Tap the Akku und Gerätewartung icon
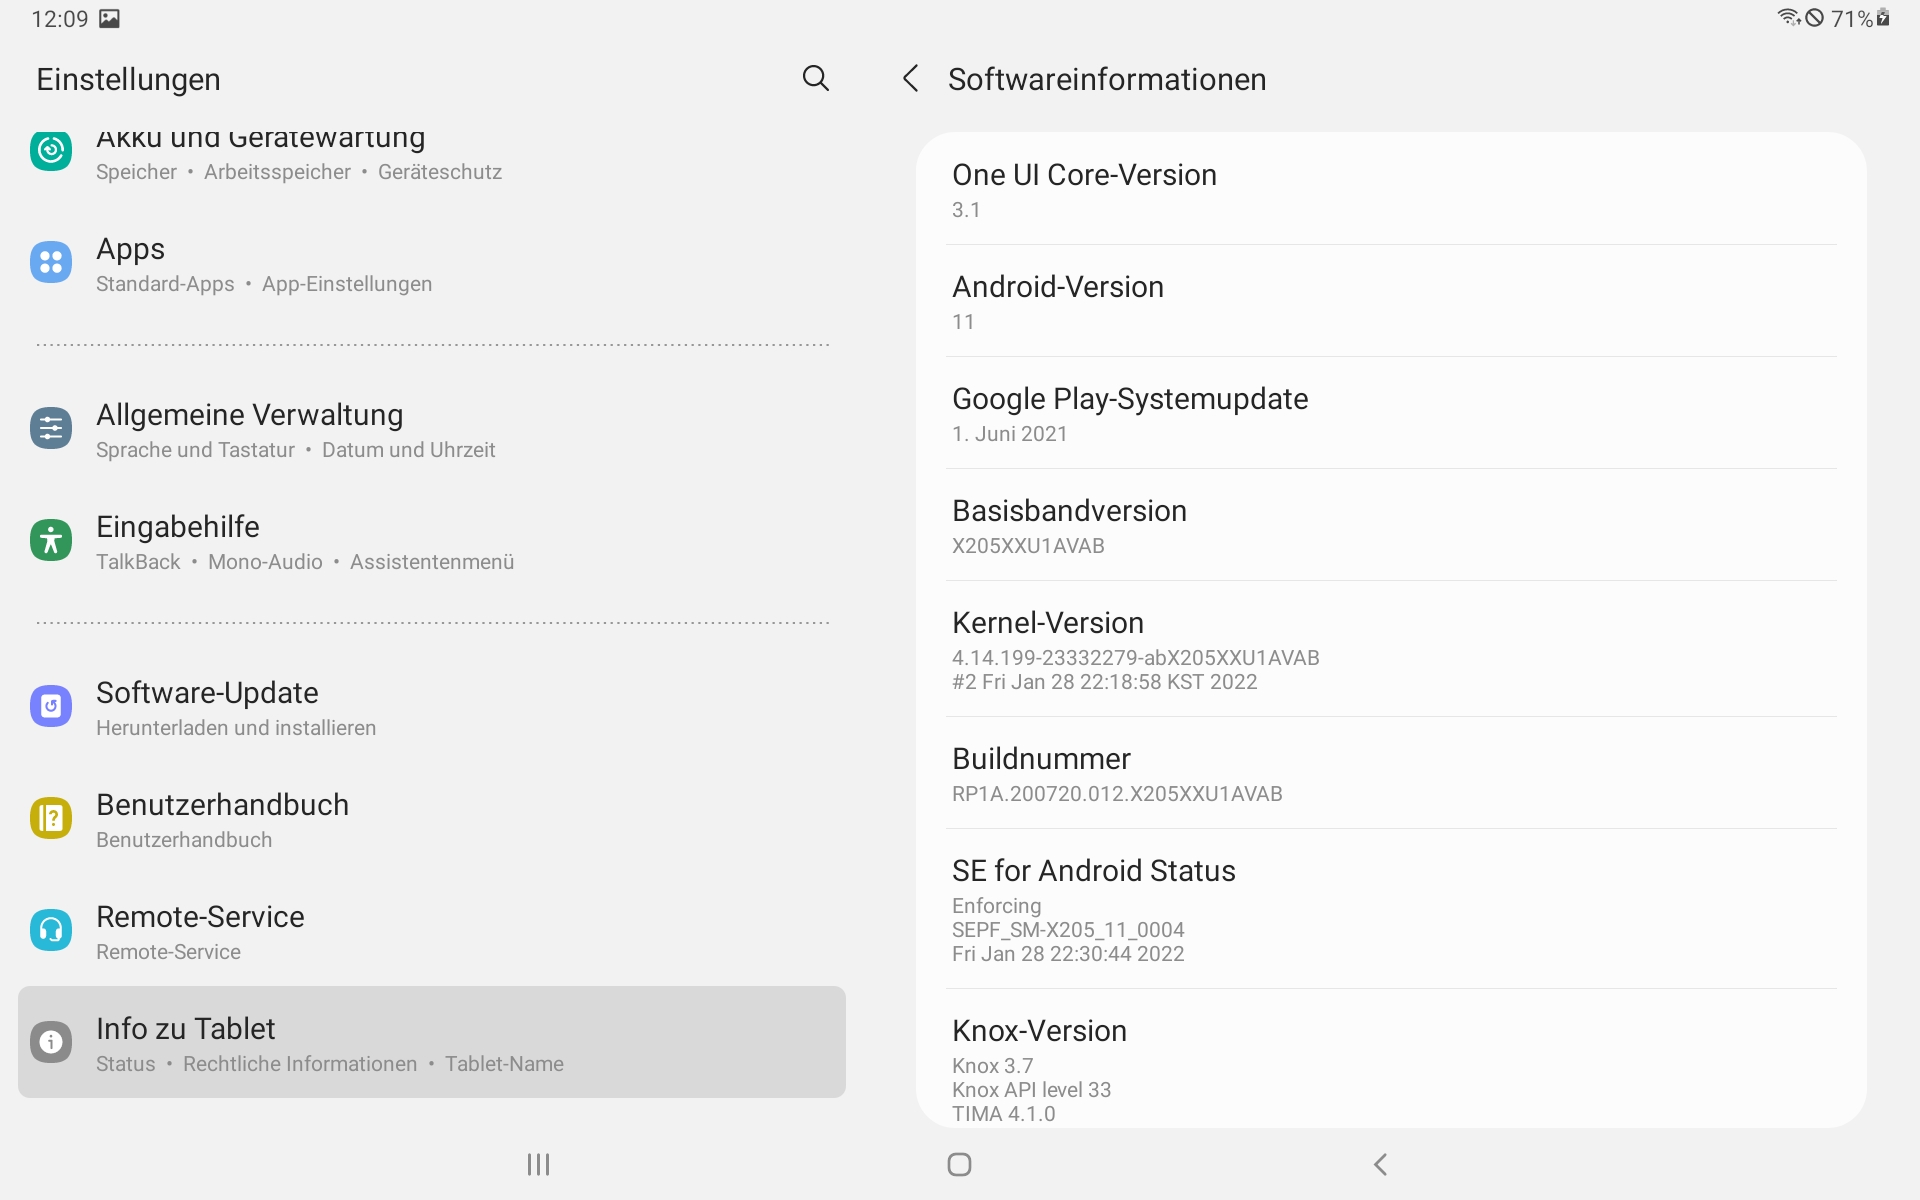Viewport: 1920px width, 1200px height. coord(51,151)
